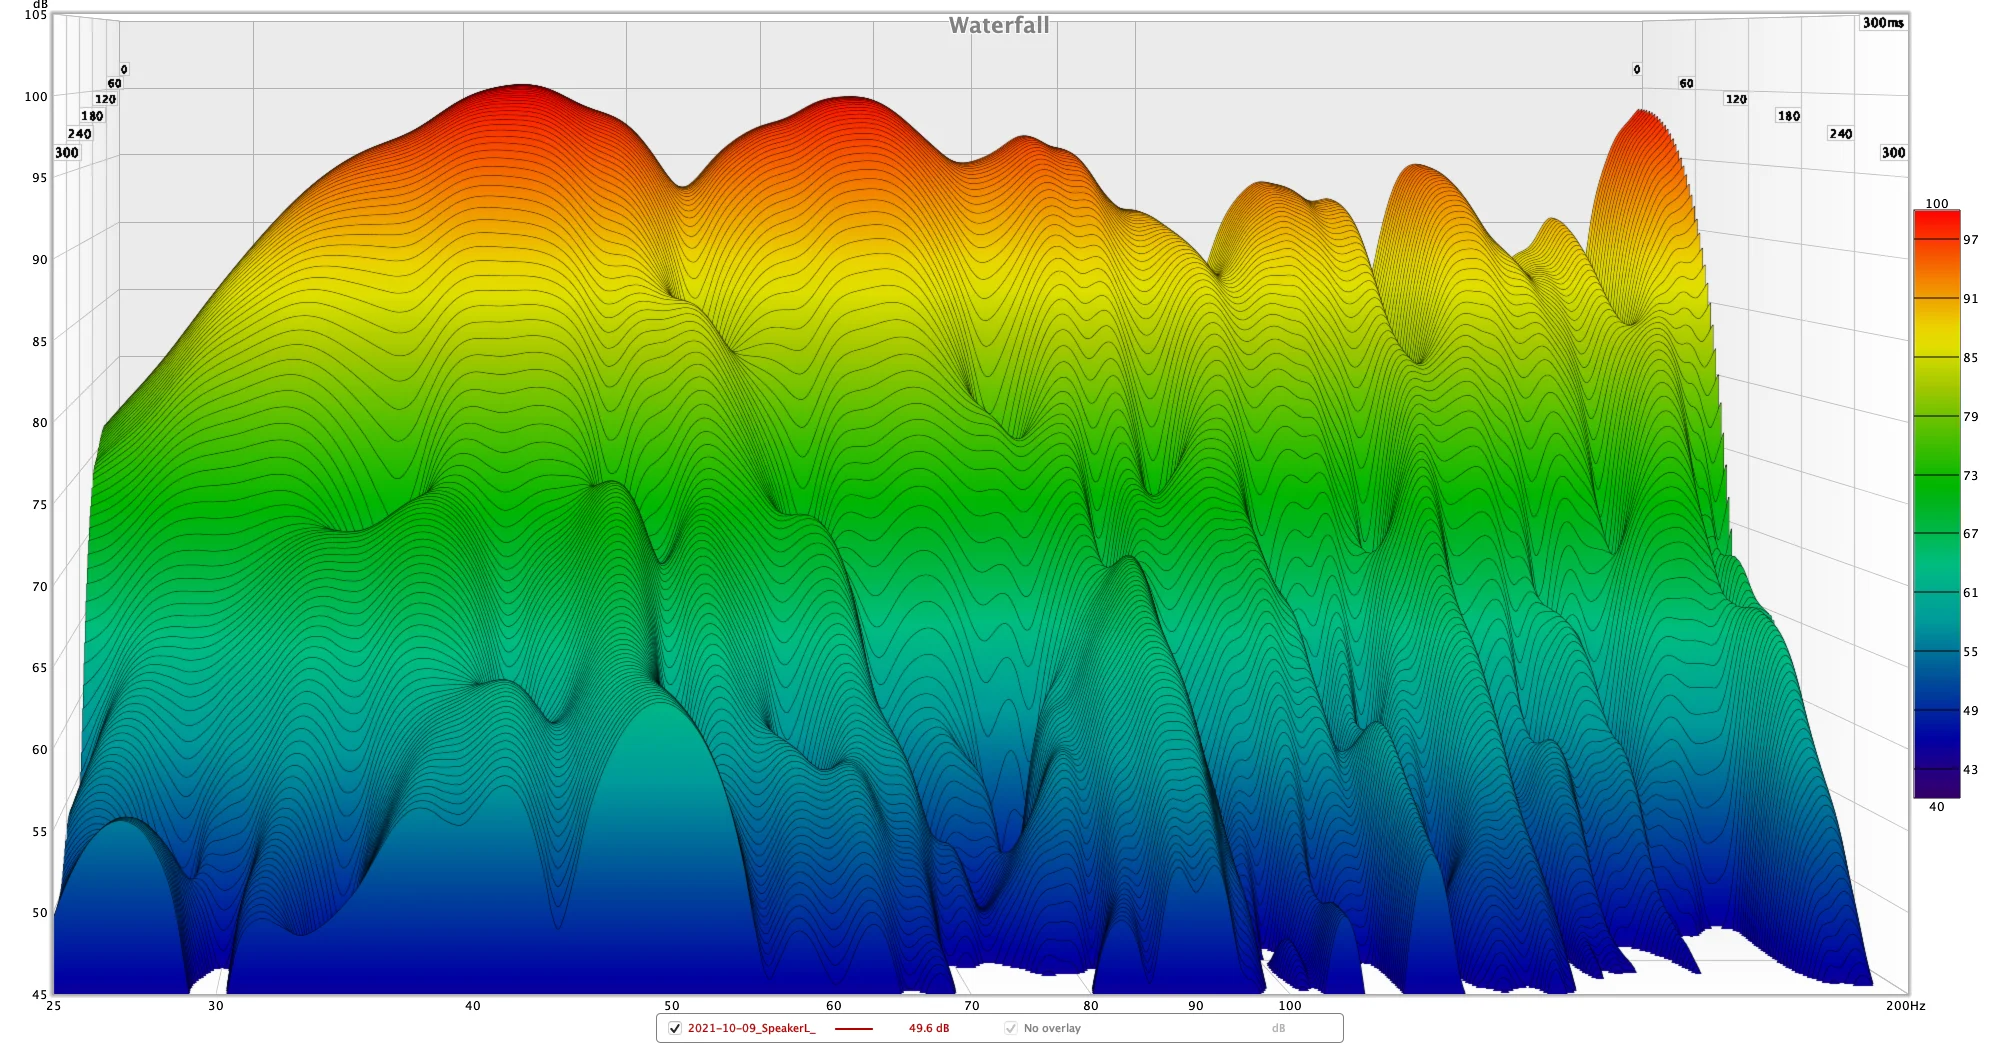Image resolution: width=2000 pixels, height=1044 pixels.
Task: Click the 2021-10-09_SpeakerL_ measurement name
Action: 751,1028
